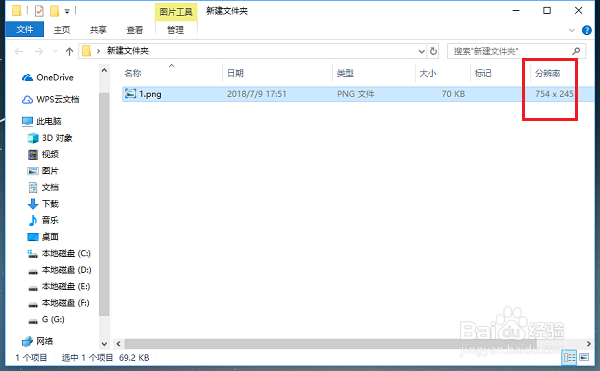This screenshot has width=600, height=371.
Task: Open the 共享 ribbon tab
Action: 98,30
